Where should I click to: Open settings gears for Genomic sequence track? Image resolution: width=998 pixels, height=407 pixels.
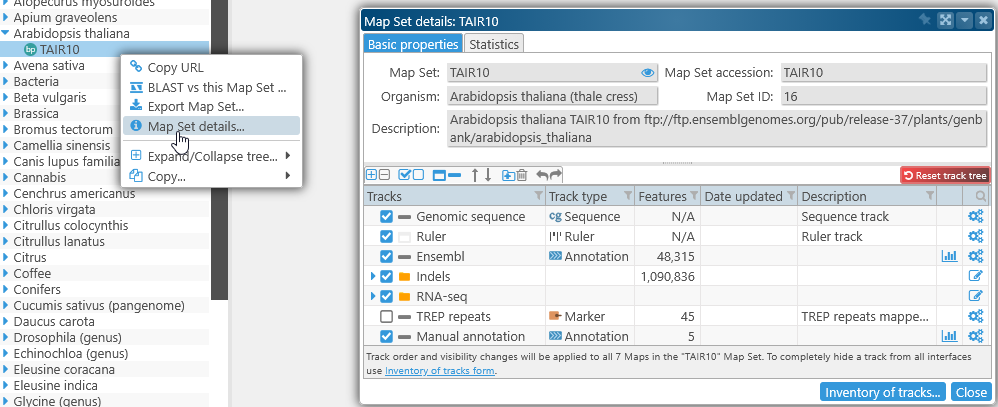click(976, 216)
